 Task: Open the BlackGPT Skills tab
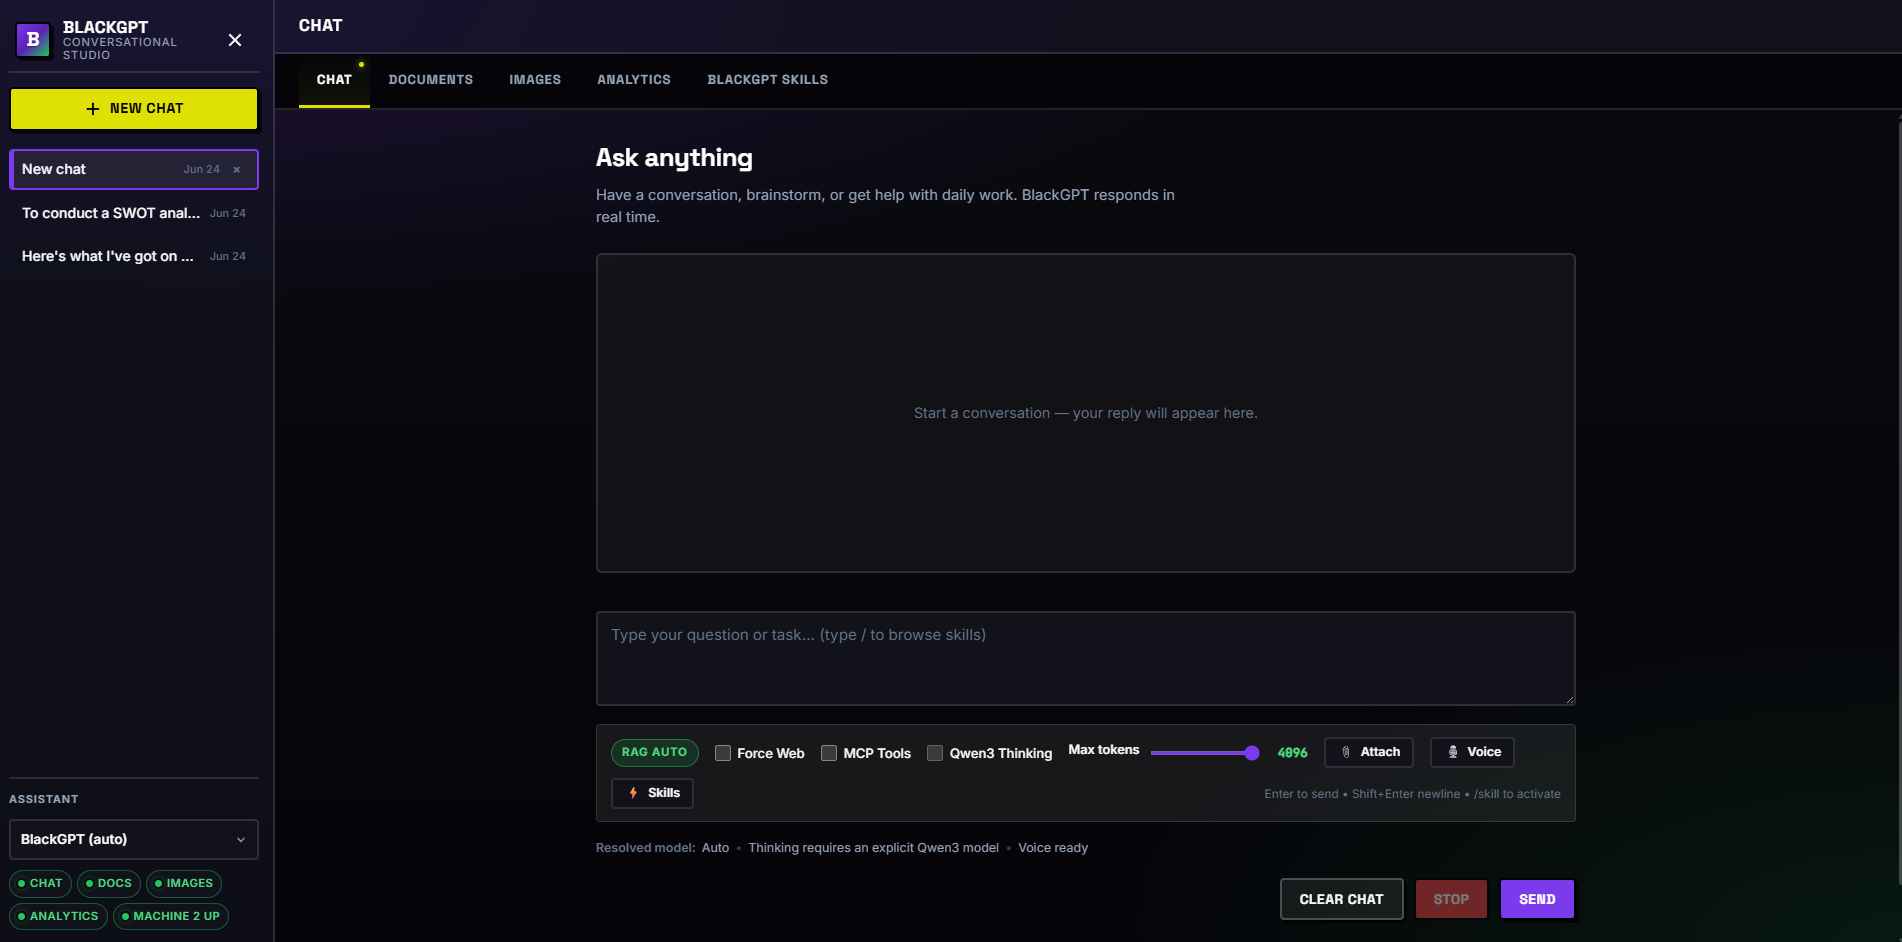pos(768,80)
